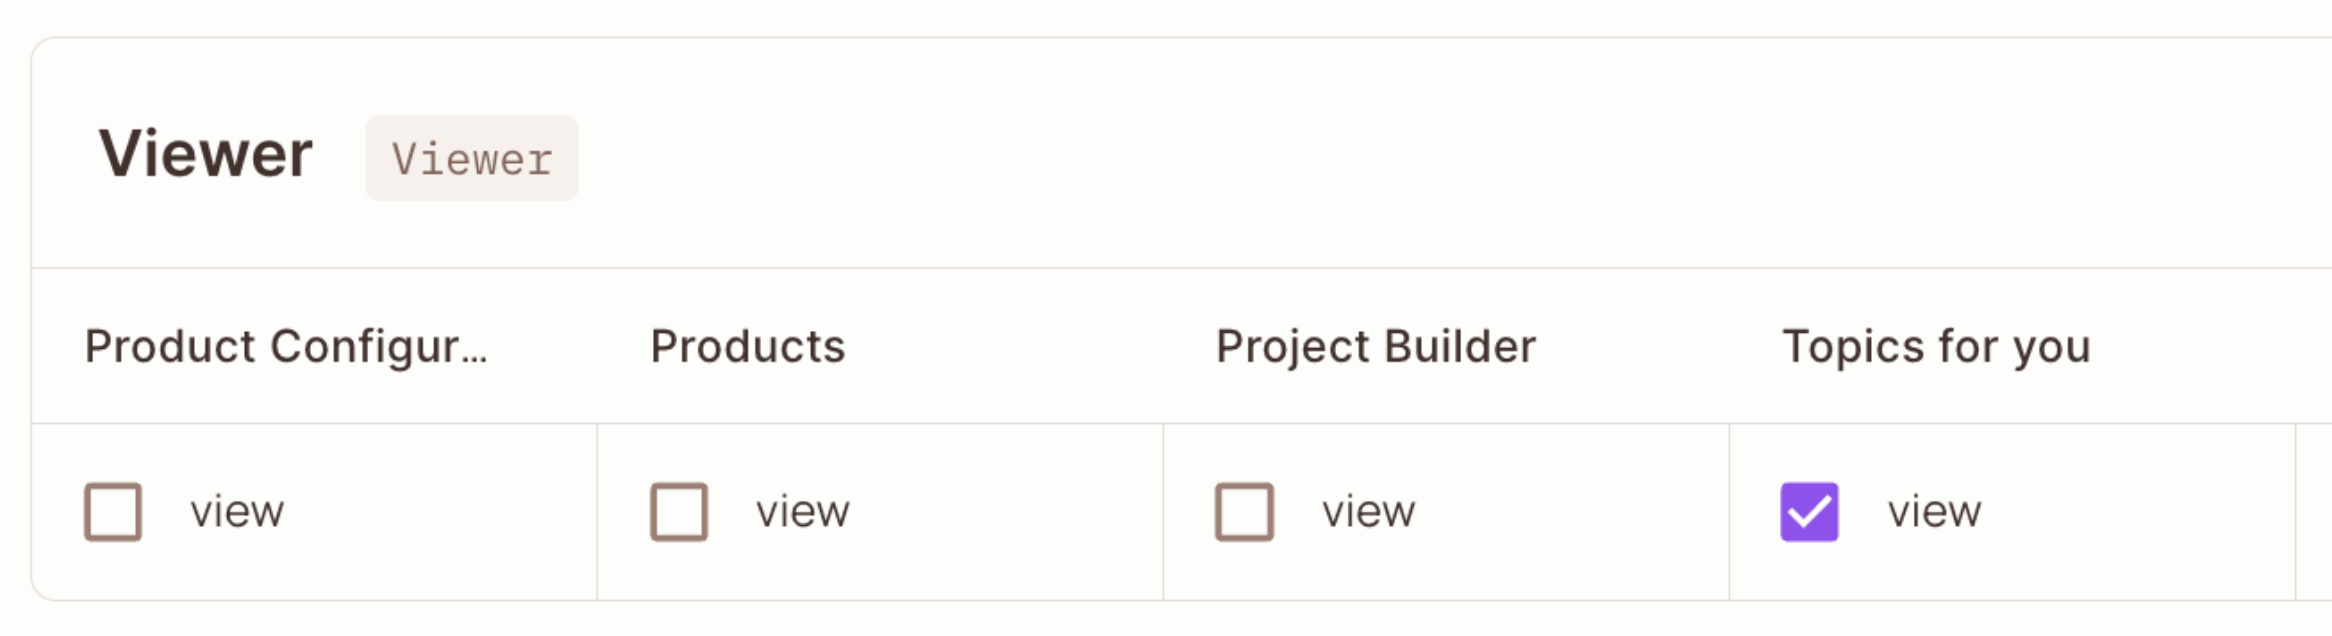
Task: Enable view permission for Product Configurator
Action: click(x=113, y=512)
